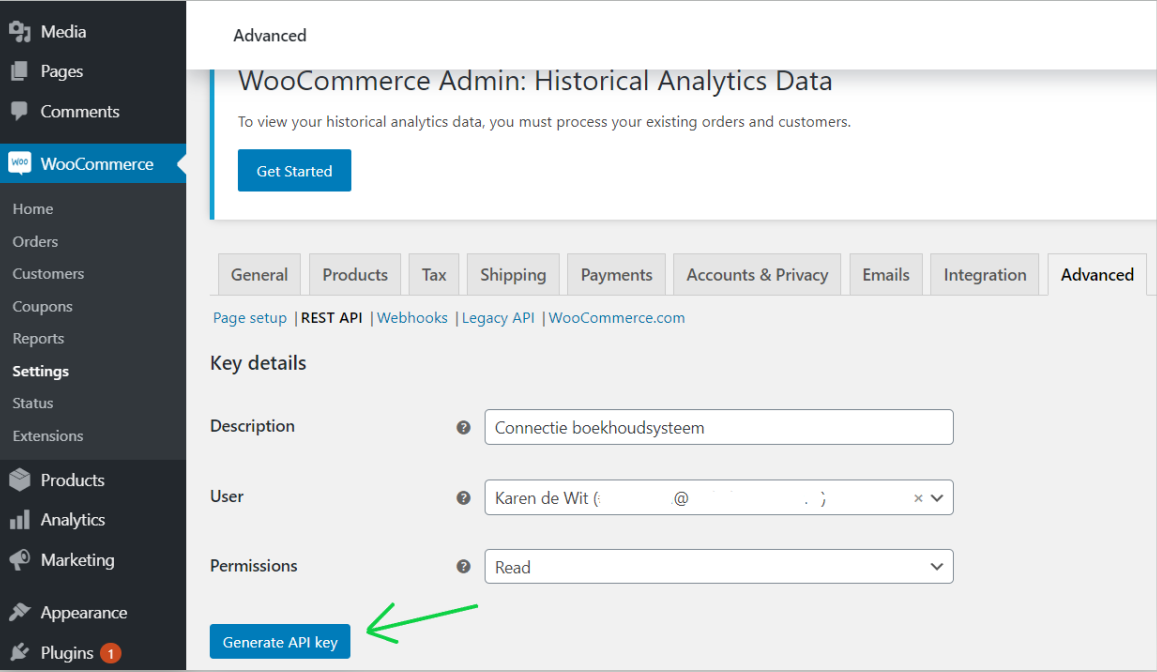The width and height of the screenshot is (1157, 672).
Task: Open the Media menu label
Action: tap(63, 32)
